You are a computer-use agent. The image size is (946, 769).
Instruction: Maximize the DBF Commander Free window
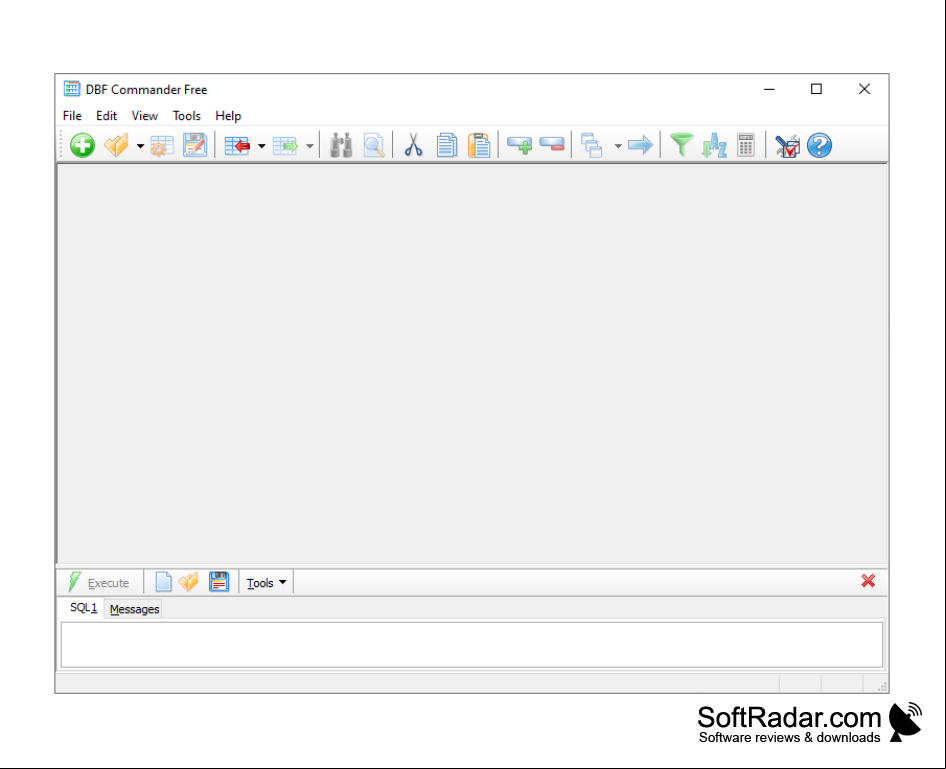[x=816, y=89]
